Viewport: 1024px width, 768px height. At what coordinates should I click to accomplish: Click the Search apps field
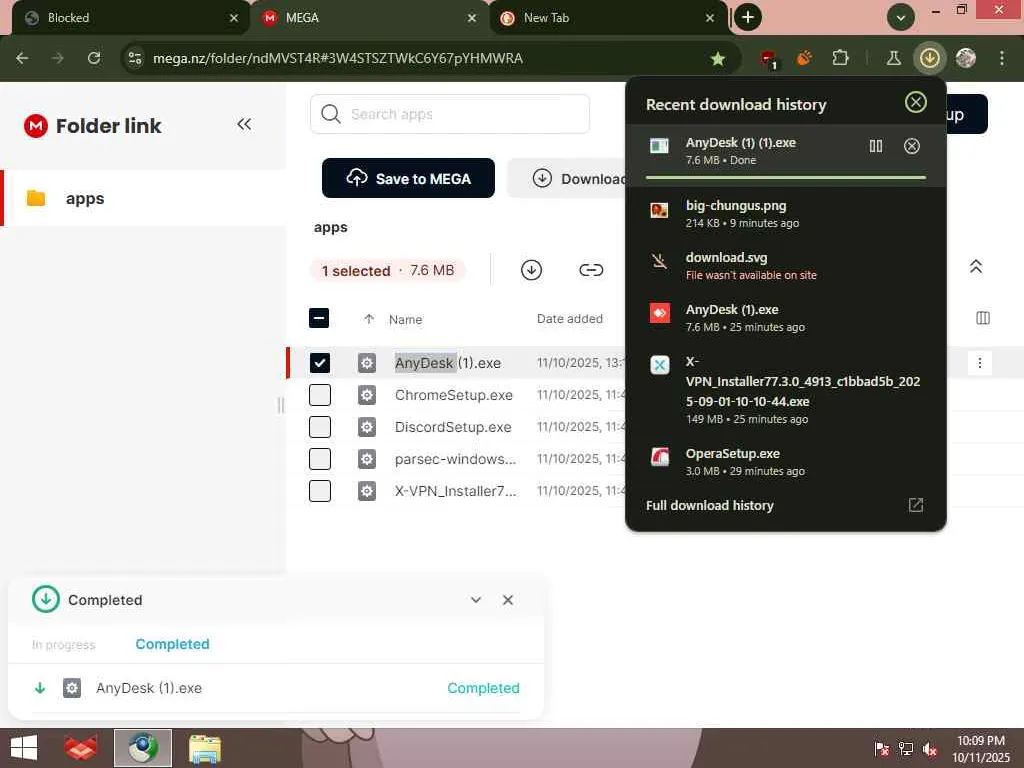click(x=450, y=114)
